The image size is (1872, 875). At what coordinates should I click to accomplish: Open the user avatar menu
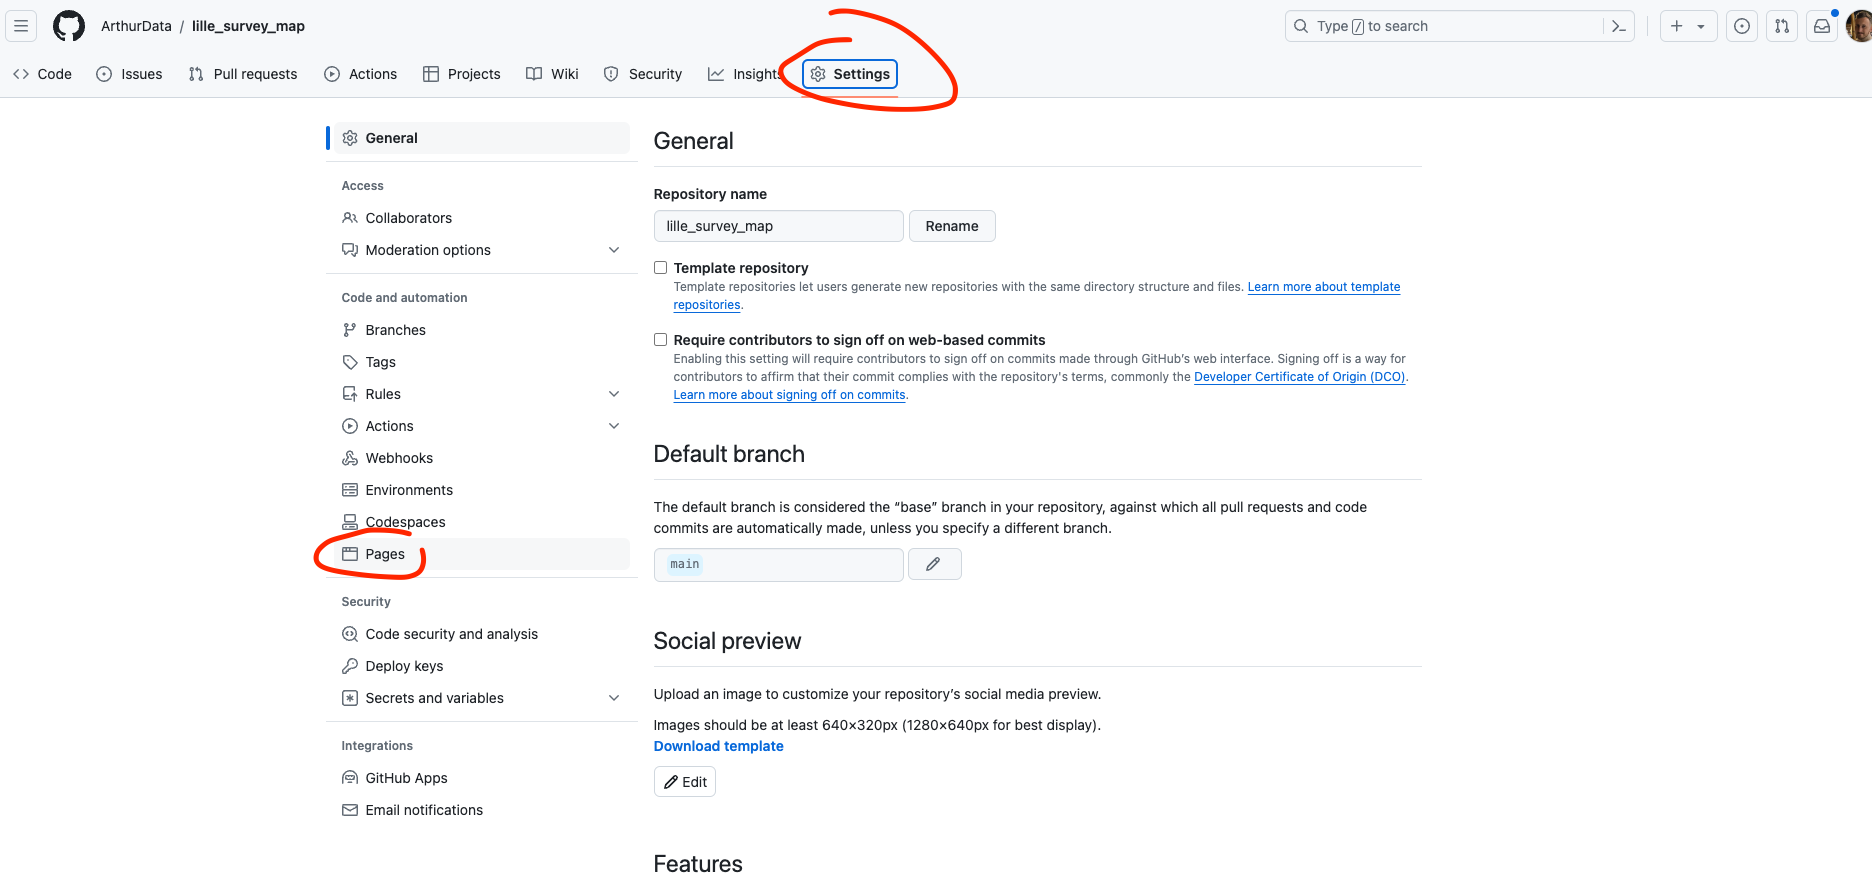[1859, 26]
